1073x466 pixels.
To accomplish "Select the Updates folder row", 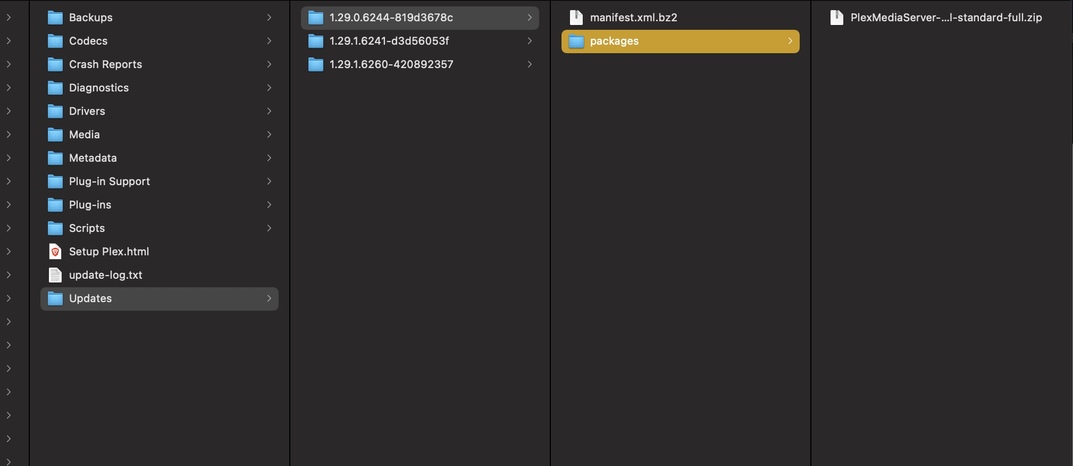I will pos(90,299).
